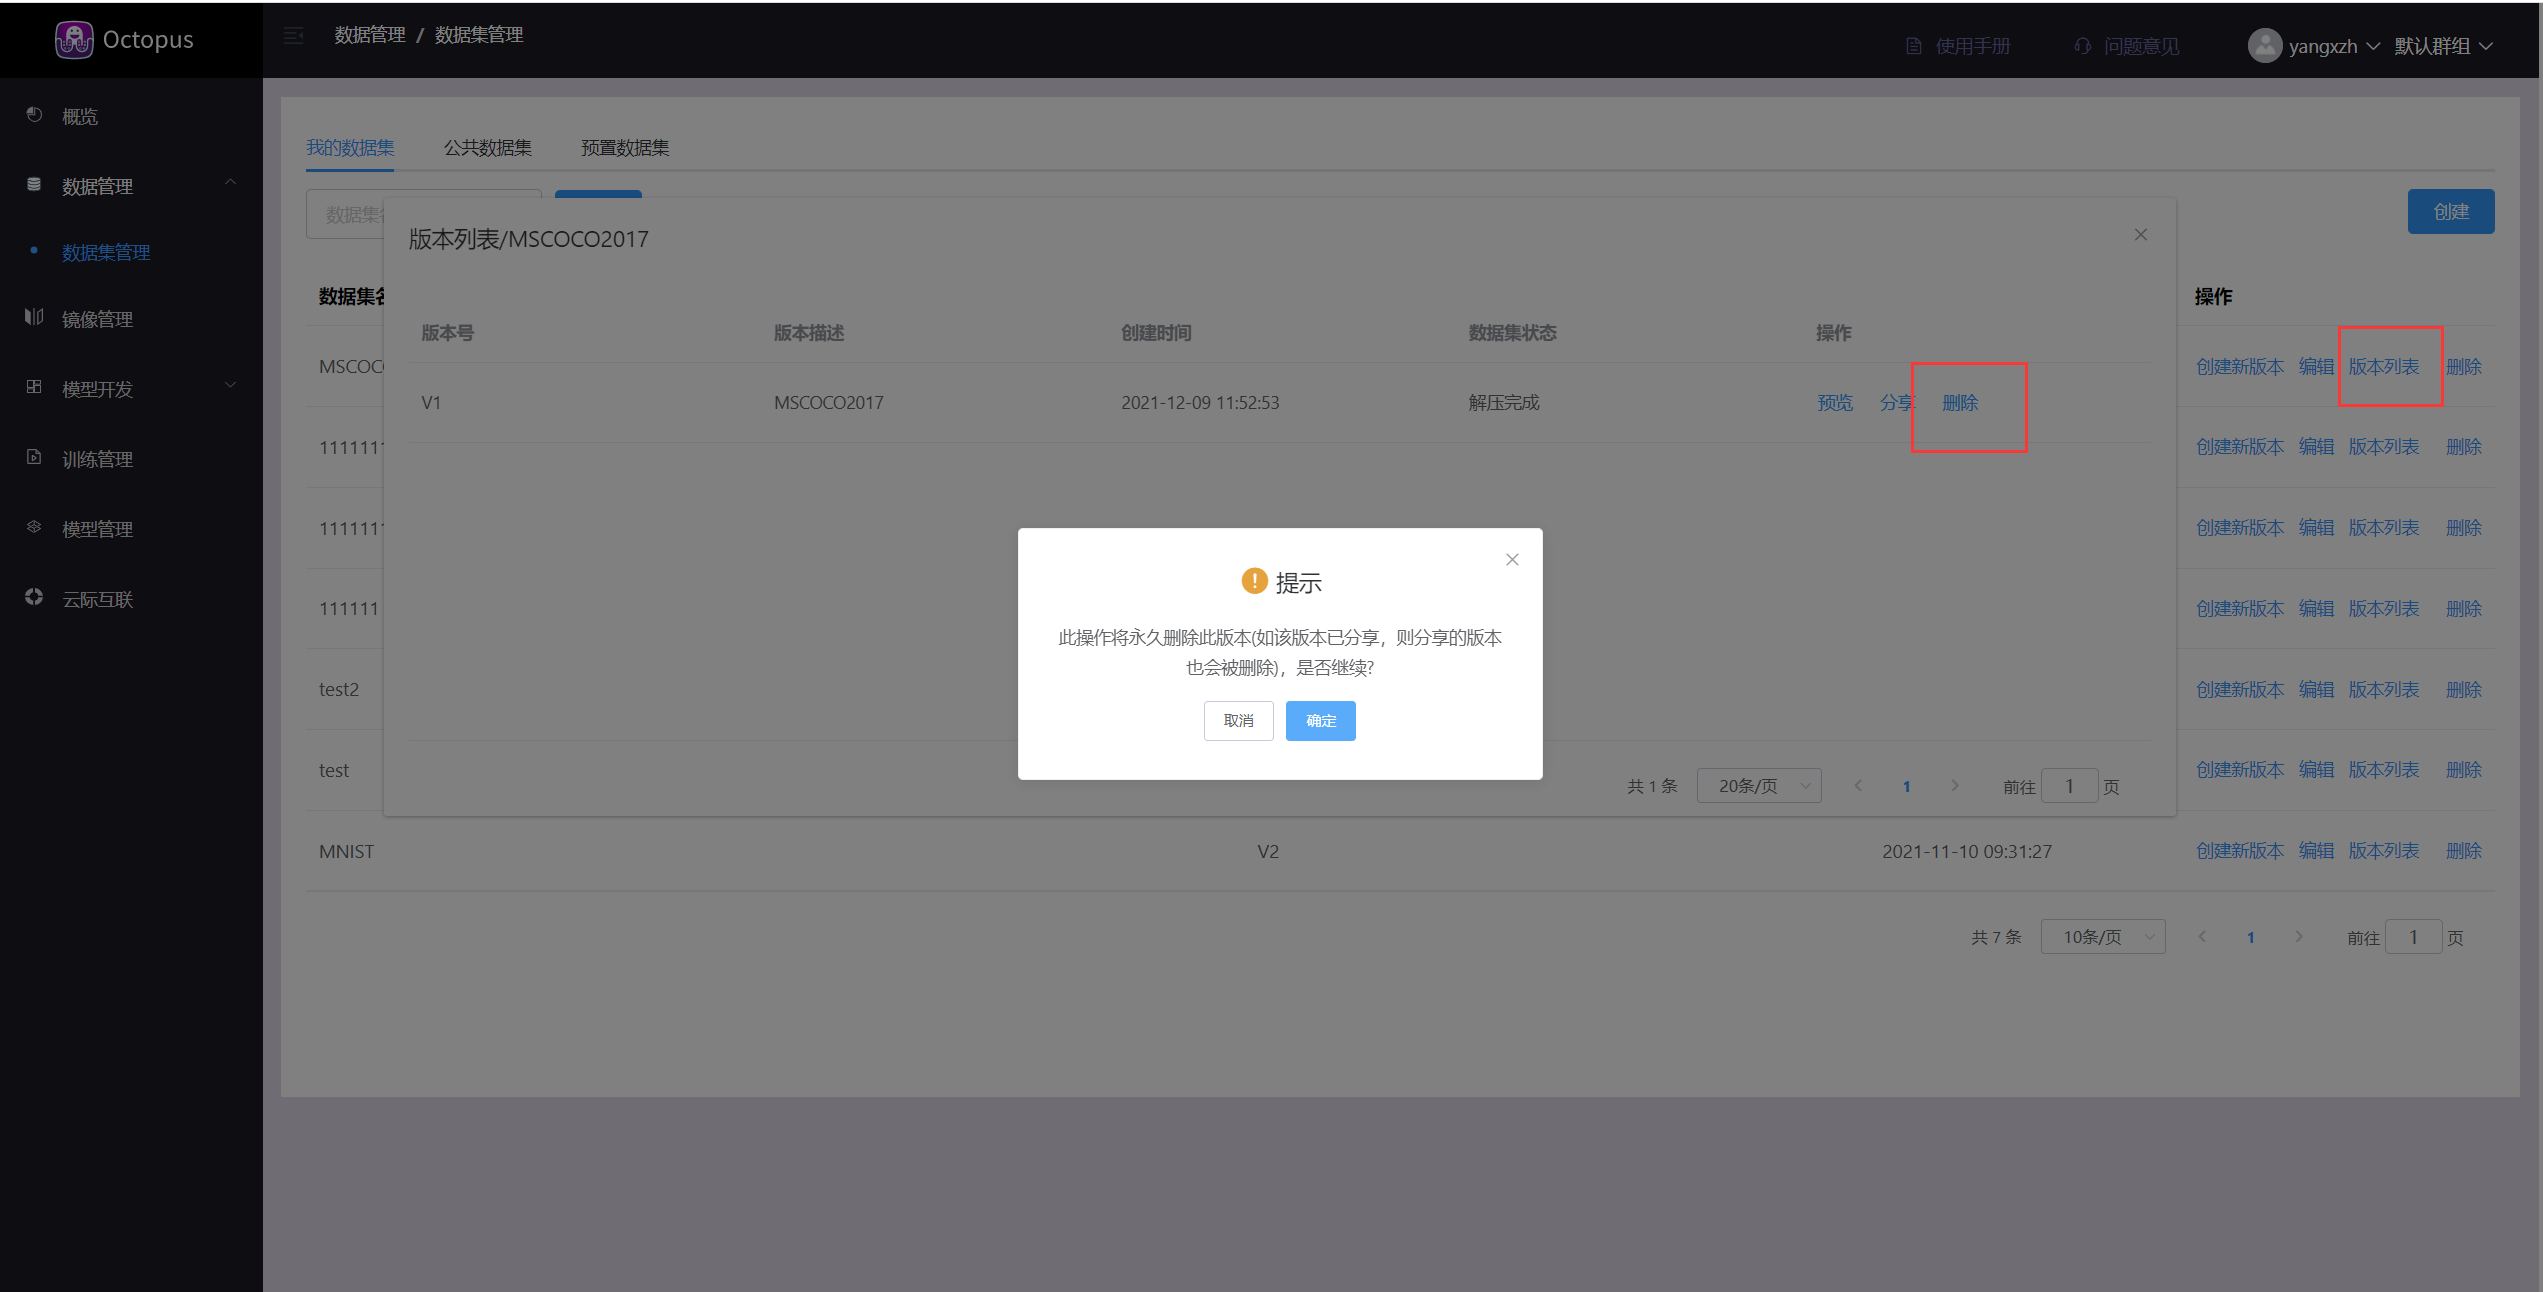Click the version list go-to page input
Image resolution: width=2543 pixels, height=1292 pixels.
coord(2069,786)
